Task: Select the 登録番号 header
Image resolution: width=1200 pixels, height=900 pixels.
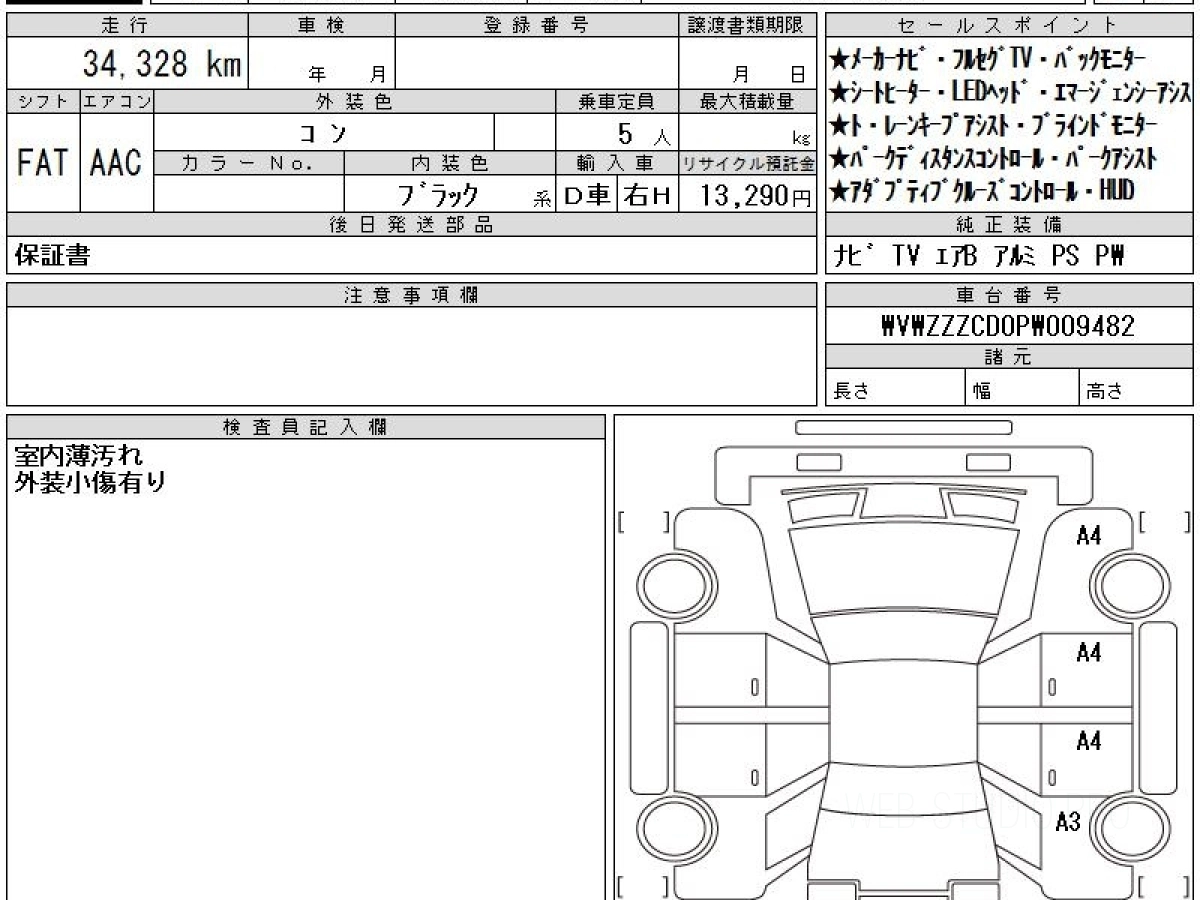Action: click(537, 26)
